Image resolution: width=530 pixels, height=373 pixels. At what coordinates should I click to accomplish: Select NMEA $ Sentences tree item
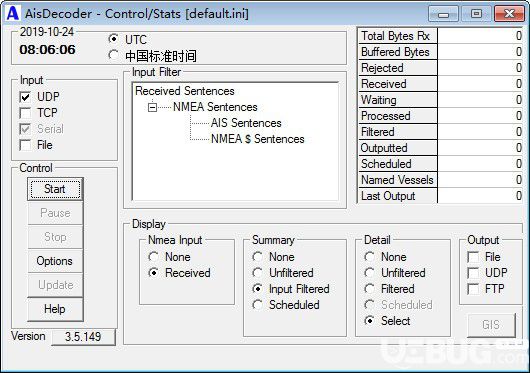258,139
